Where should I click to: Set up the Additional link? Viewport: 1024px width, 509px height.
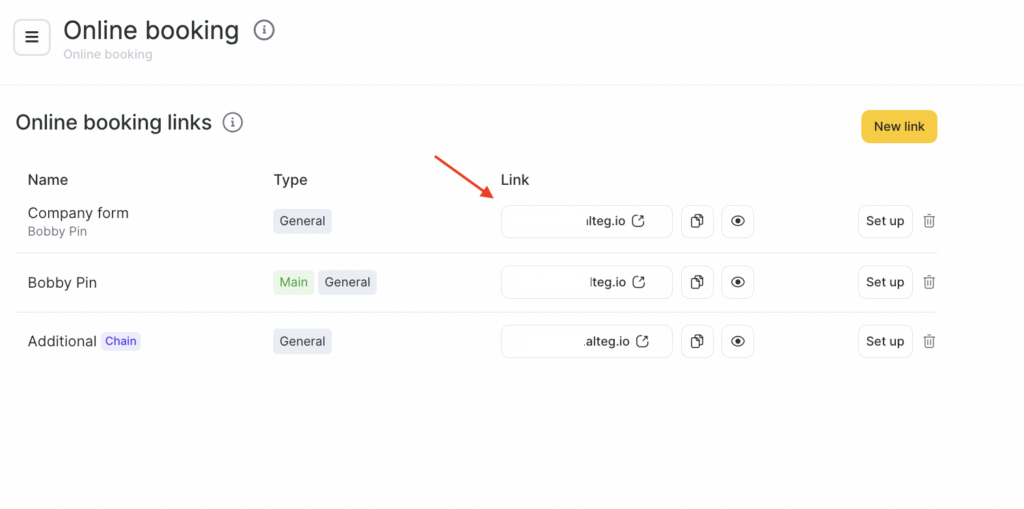point(885,341)
